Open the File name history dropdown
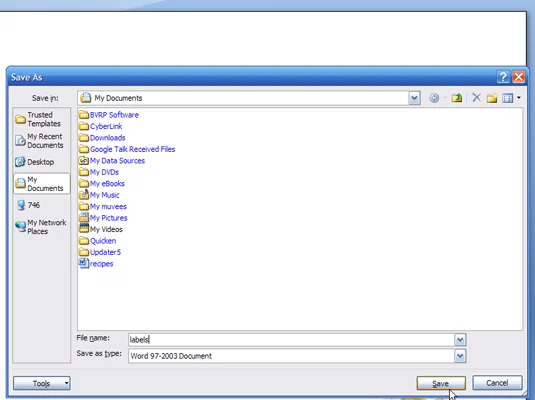 (460, 340)
